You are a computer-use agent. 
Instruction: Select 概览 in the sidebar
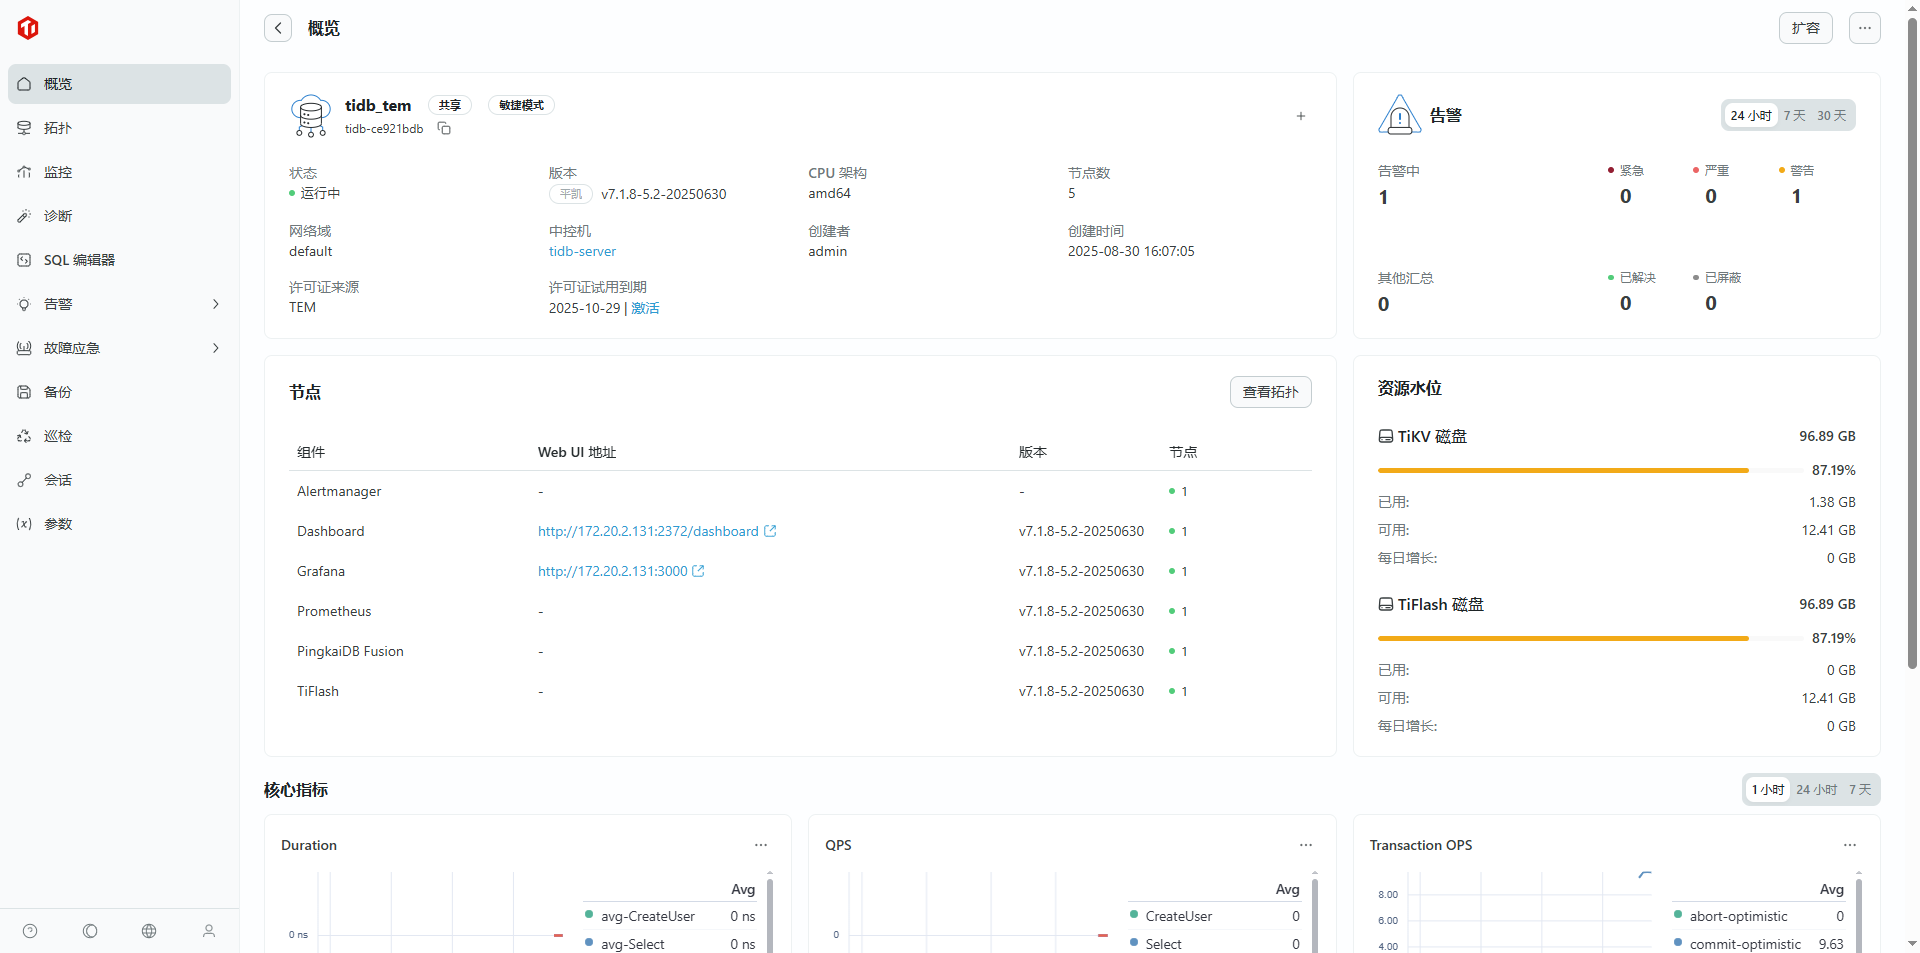click(119, 84)
